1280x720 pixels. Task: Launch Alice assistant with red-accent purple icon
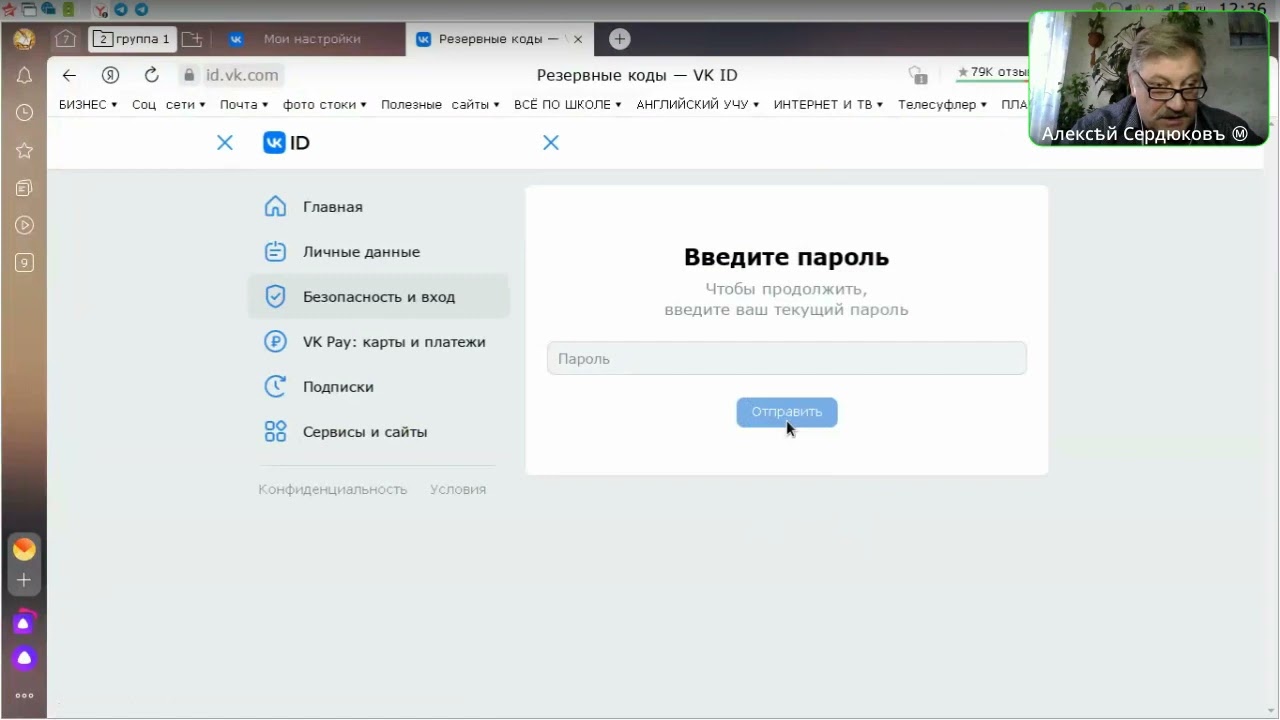24,622
